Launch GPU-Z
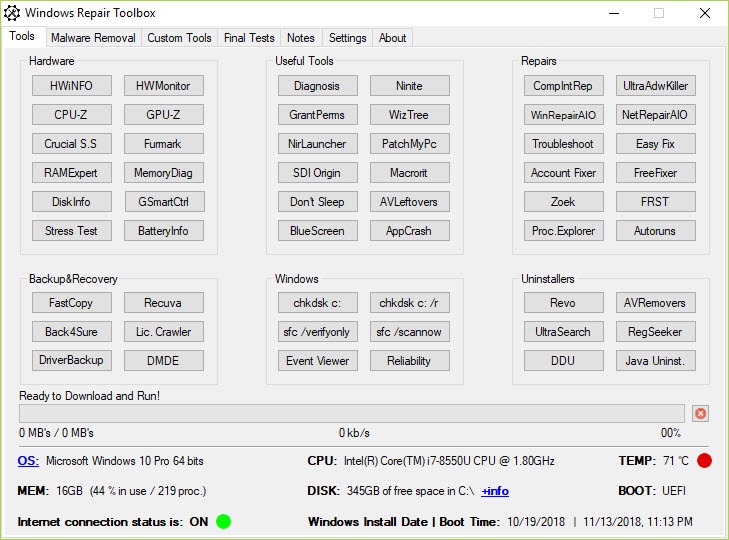This screenshot has height=540, width=729. (164, 114)
